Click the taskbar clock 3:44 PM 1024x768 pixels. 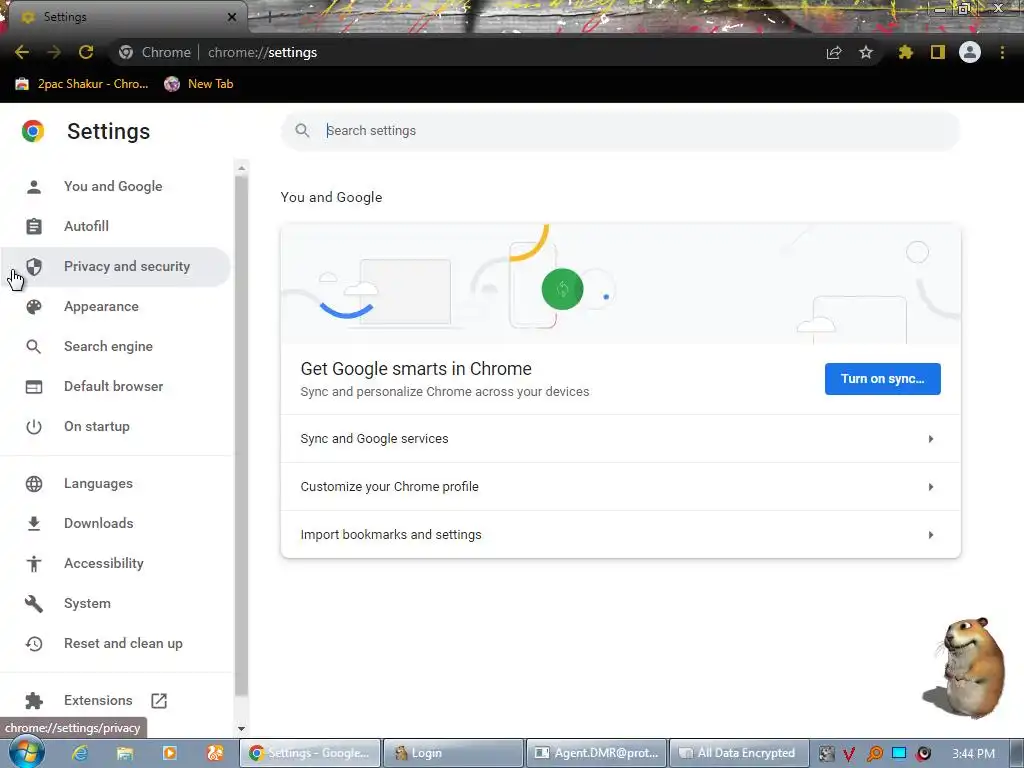(x=973, y=754)
